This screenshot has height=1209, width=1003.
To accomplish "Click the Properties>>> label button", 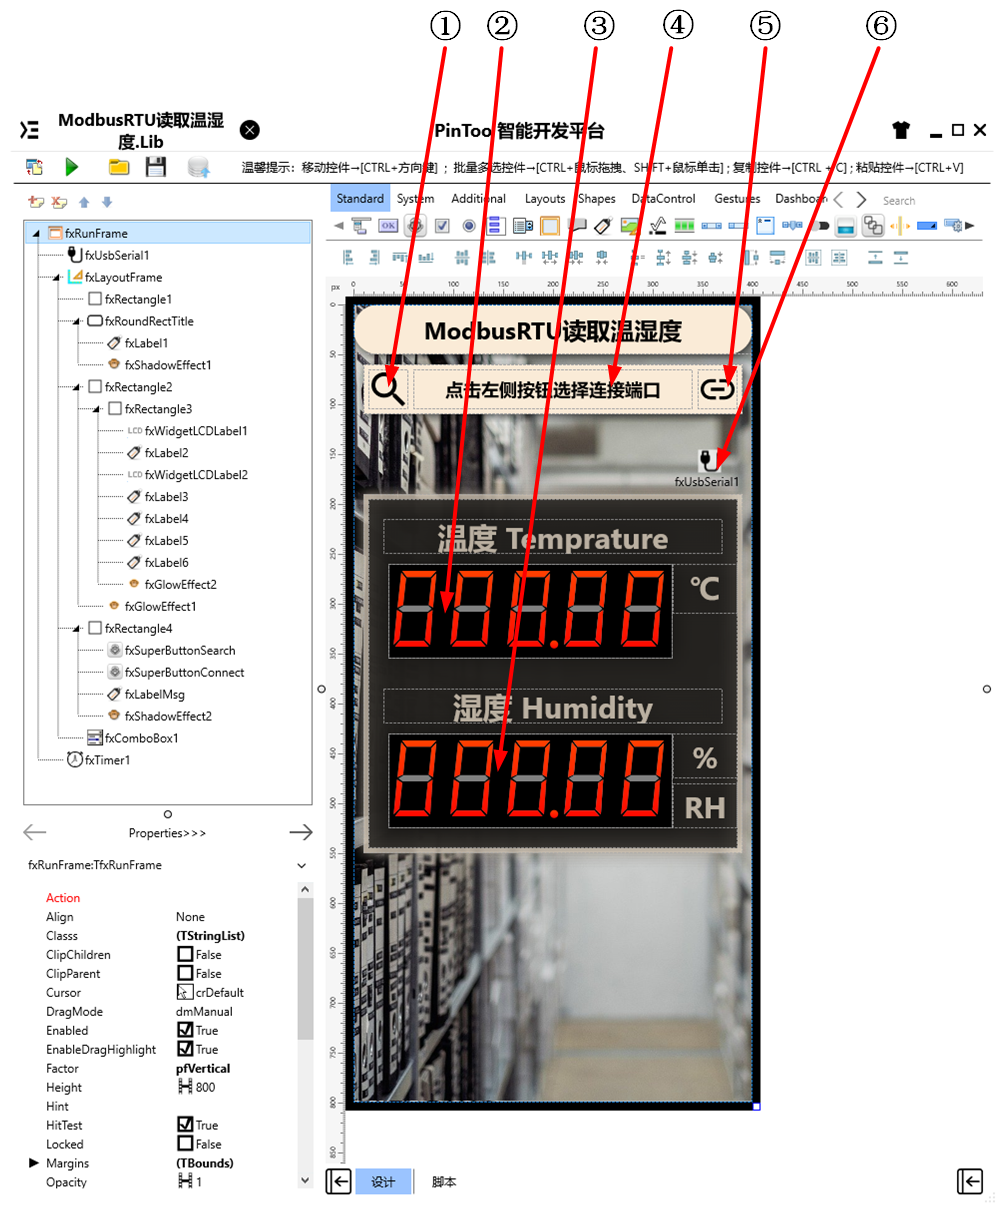I will (167, 833).
